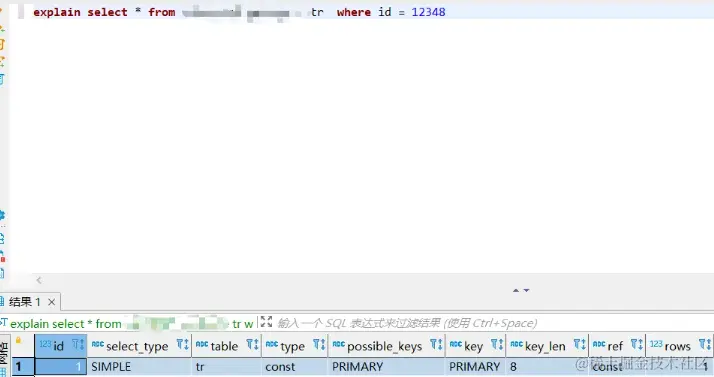Select the key column header
Image resolution: width=714 pixels, height=377 pixels.
[x=475, y=346]
